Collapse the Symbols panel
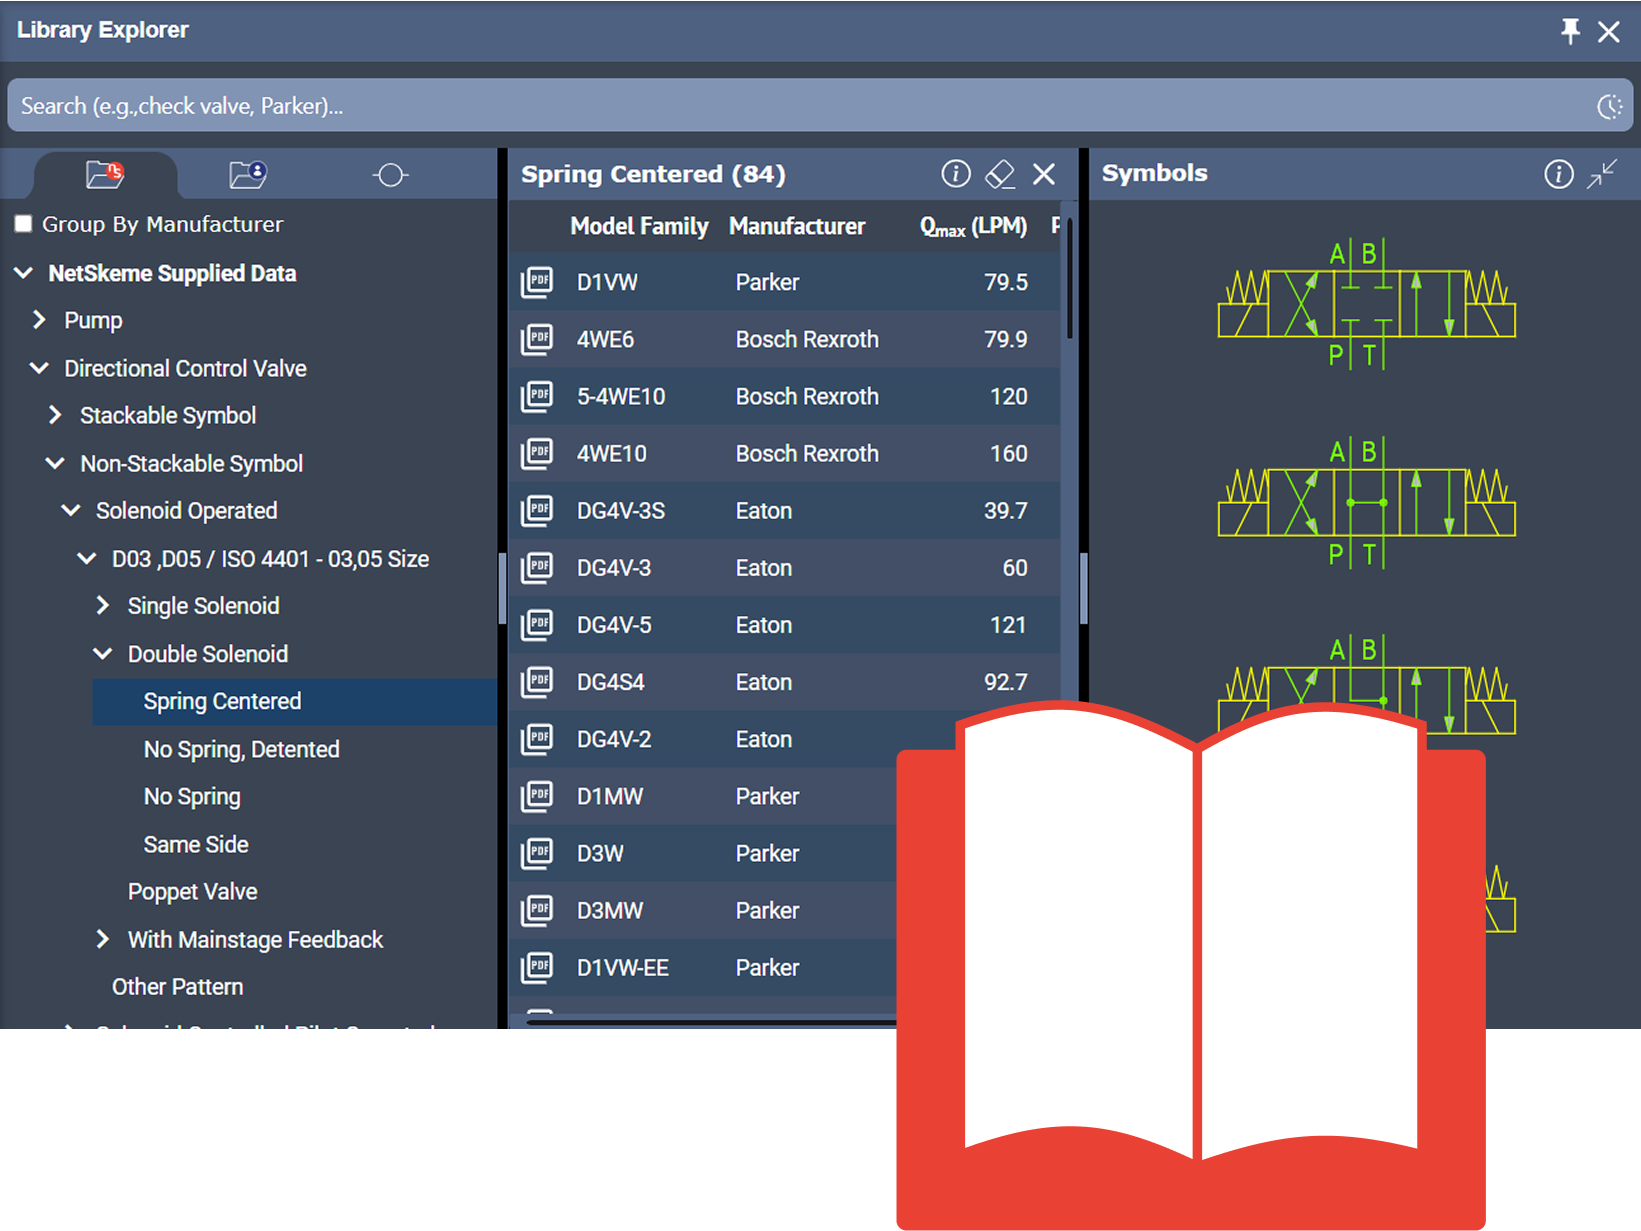The image size is (1641, 1231). click(1602, 173)
